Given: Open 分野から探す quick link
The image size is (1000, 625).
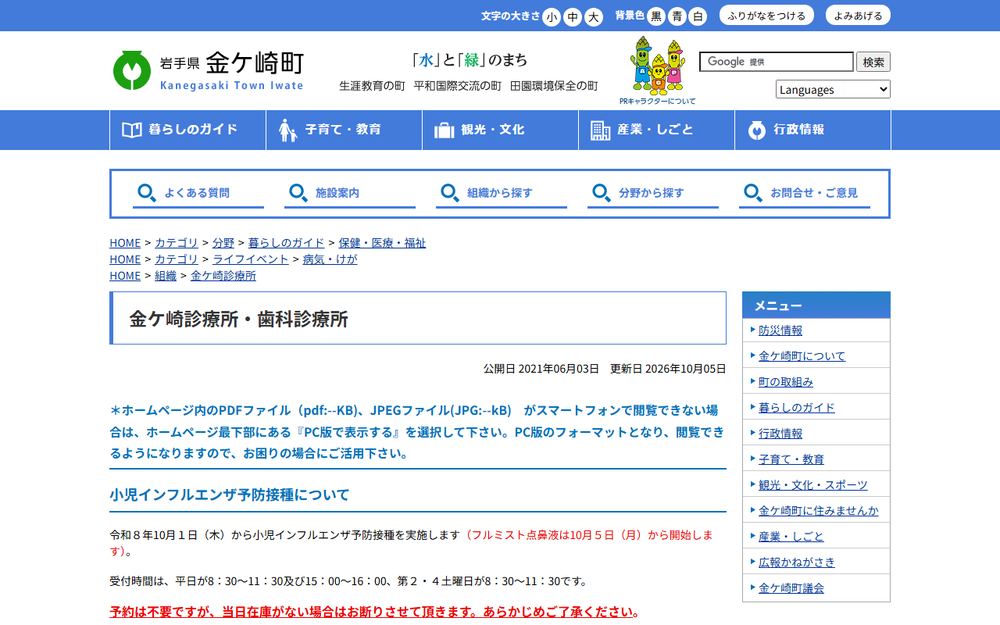Looking at the screenshot, I should 652,193.
